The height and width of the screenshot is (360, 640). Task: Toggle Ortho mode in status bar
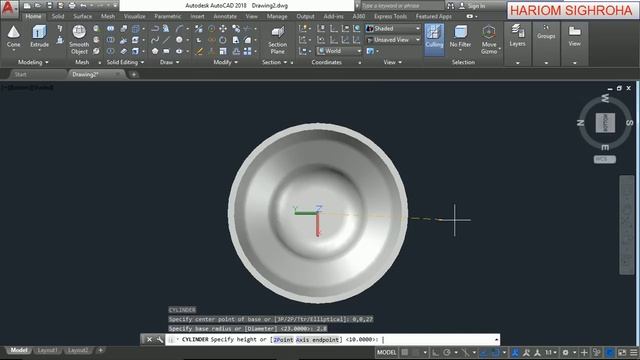pos(436,352)
